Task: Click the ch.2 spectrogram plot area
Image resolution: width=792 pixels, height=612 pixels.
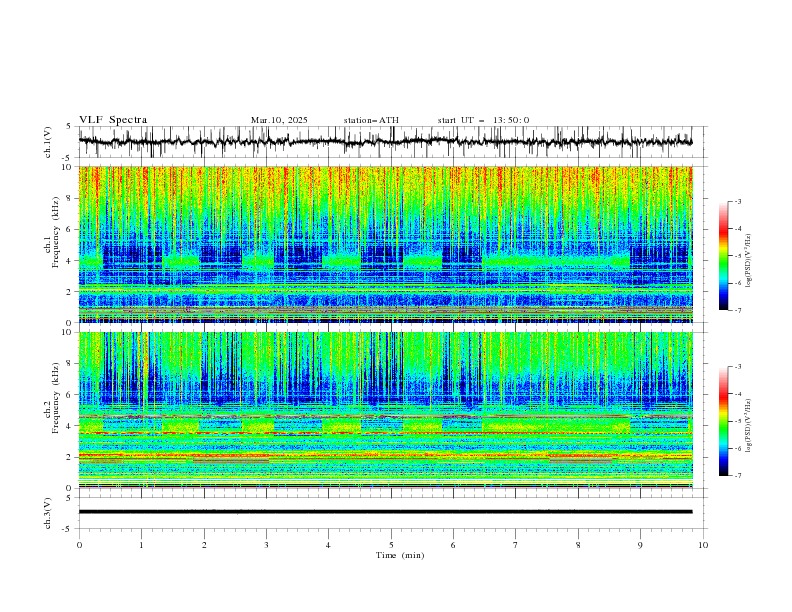Action: coord(385,410)
